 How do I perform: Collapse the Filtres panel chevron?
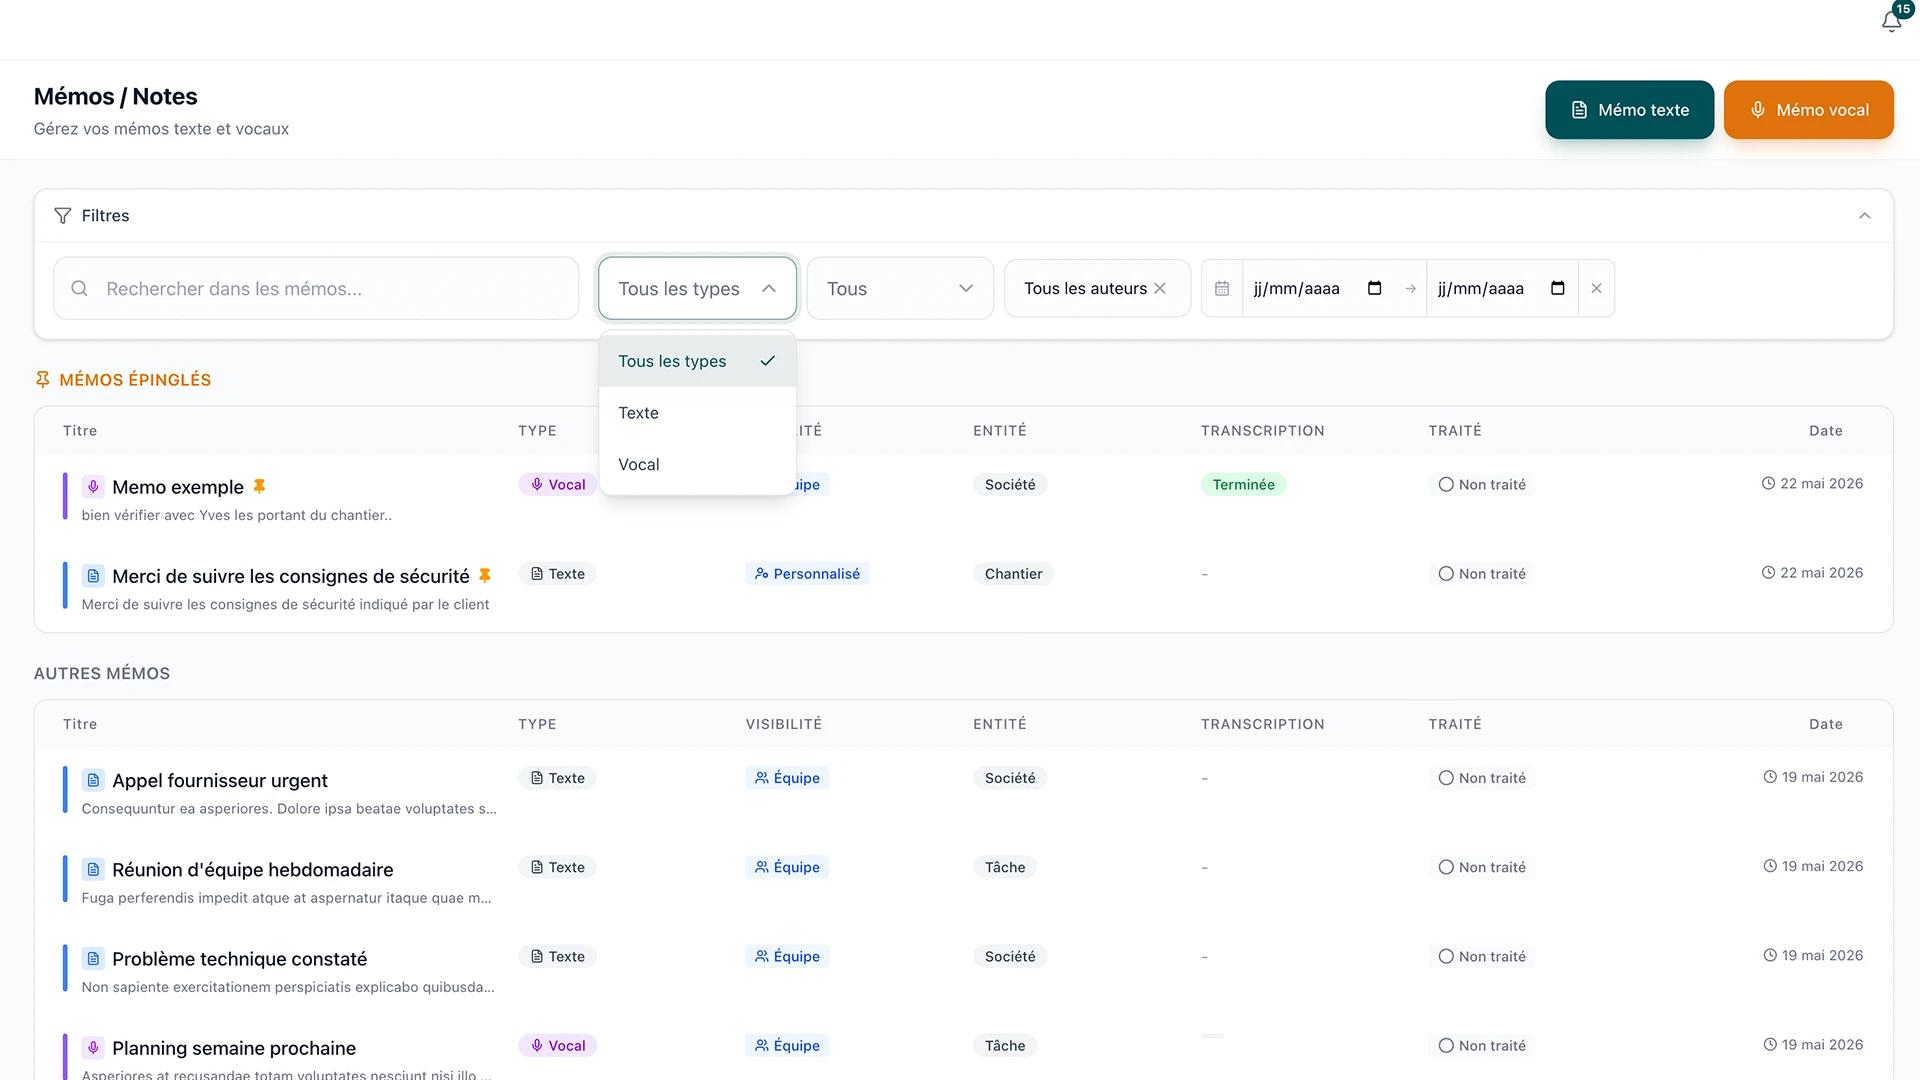coord(1864,216)
